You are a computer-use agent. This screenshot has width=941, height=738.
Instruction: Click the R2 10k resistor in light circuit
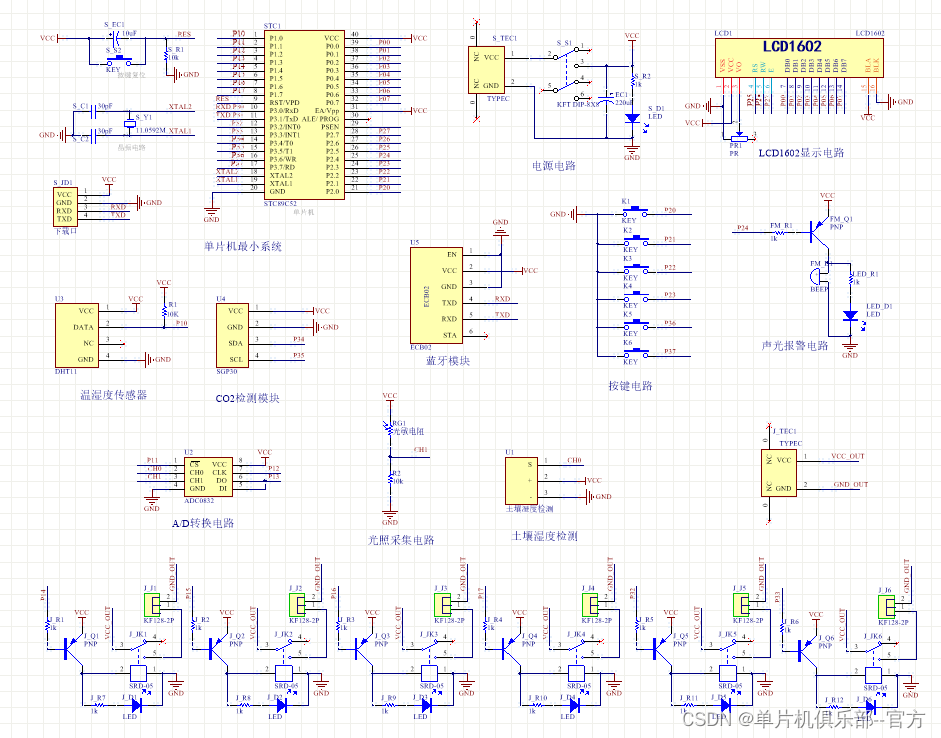pyautogui.click(x=390, y=478)
